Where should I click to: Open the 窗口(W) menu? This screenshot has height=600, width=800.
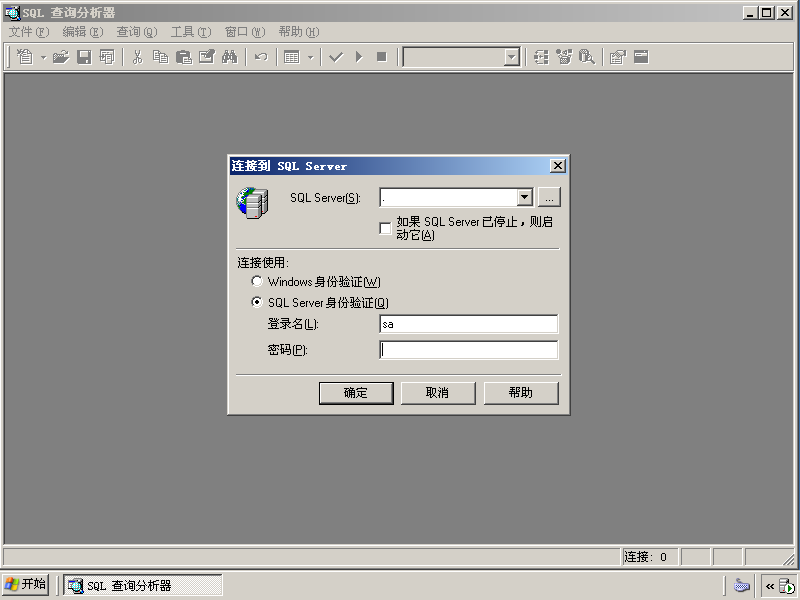245,32
